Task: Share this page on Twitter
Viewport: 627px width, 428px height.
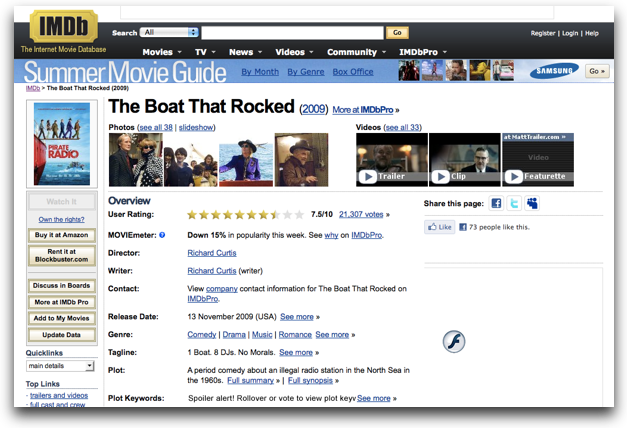Action: pyautogui.click(x=514, y=203)
